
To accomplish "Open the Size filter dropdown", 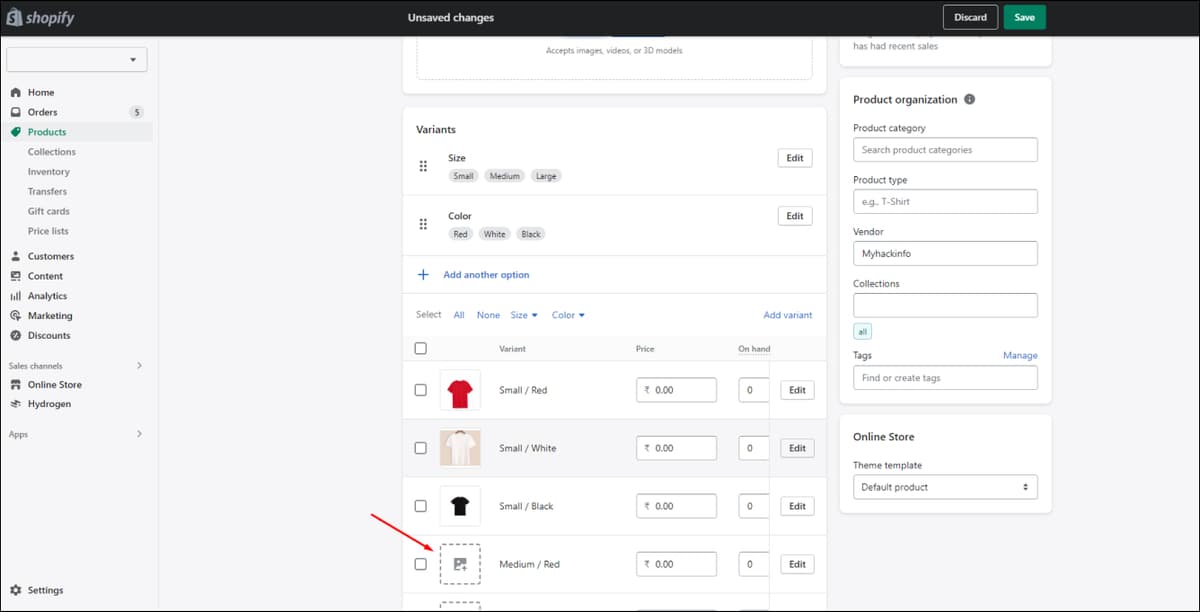I will [x=524, y=315].
